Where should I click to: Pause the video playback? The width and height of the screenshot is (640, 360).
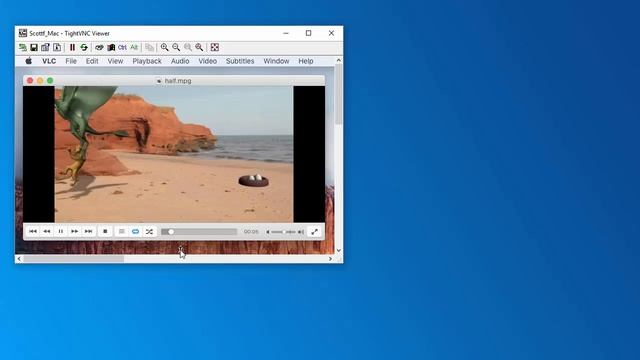(x=60, y=231)
